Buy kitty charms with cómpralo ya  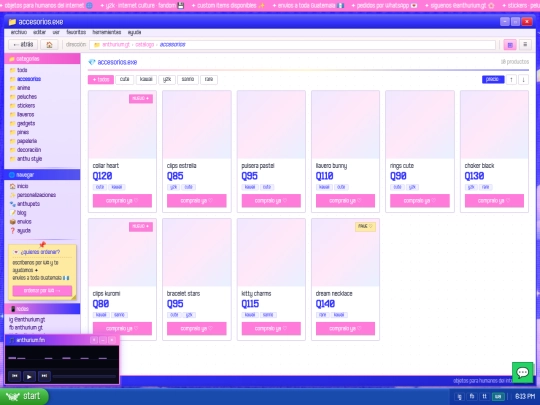[x=271, y=329]
